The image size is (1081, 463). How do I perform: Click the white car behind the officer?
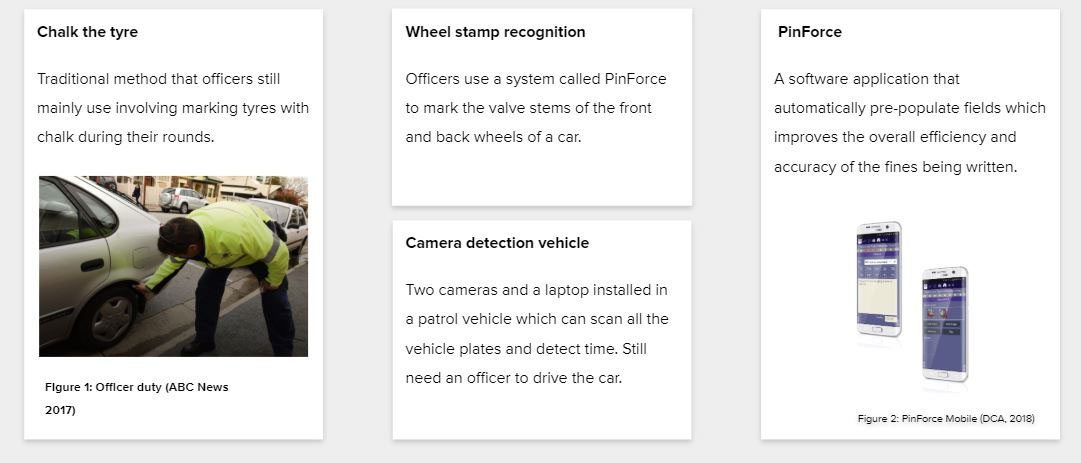click(291, 220)
